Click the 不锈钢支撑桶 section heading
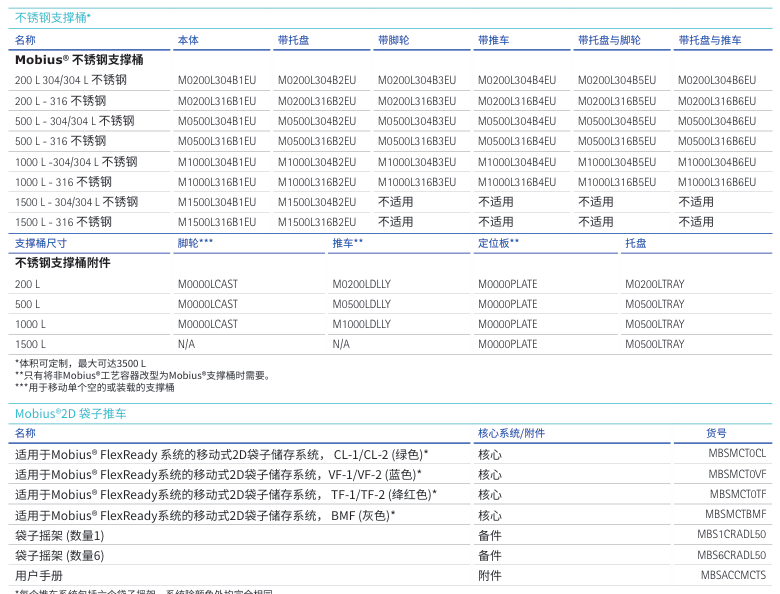 coord(52,17)
